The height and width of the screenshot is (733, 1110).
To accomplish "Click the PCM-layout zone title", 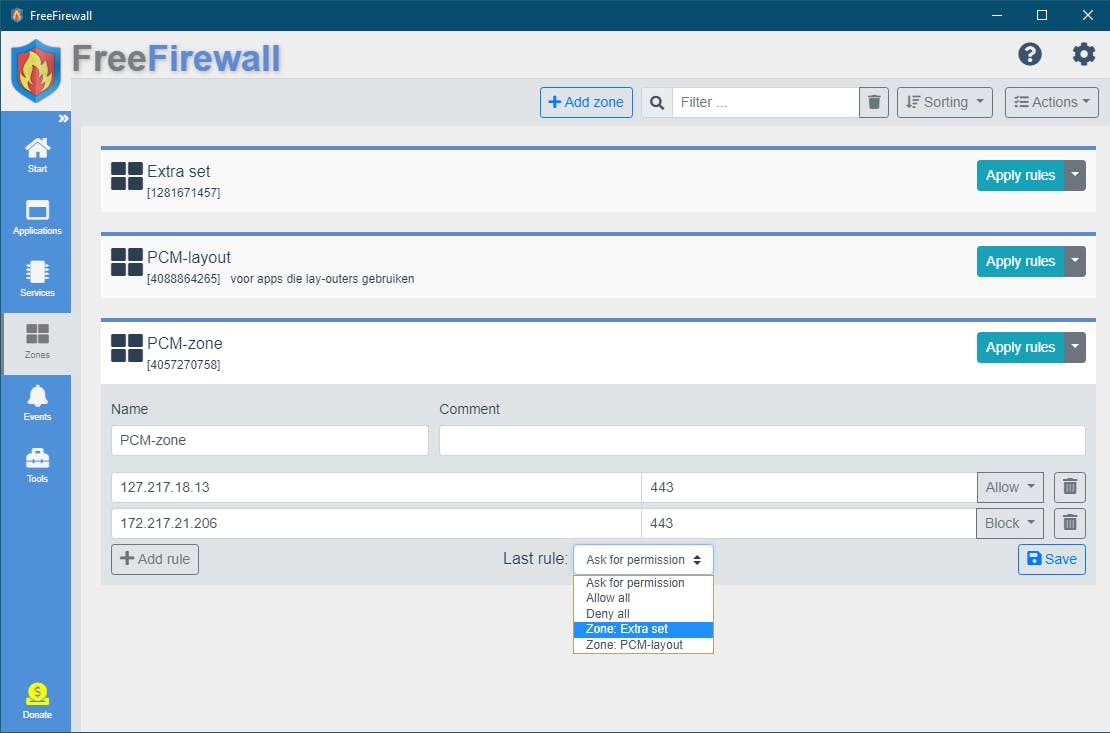I will (189, 257).
